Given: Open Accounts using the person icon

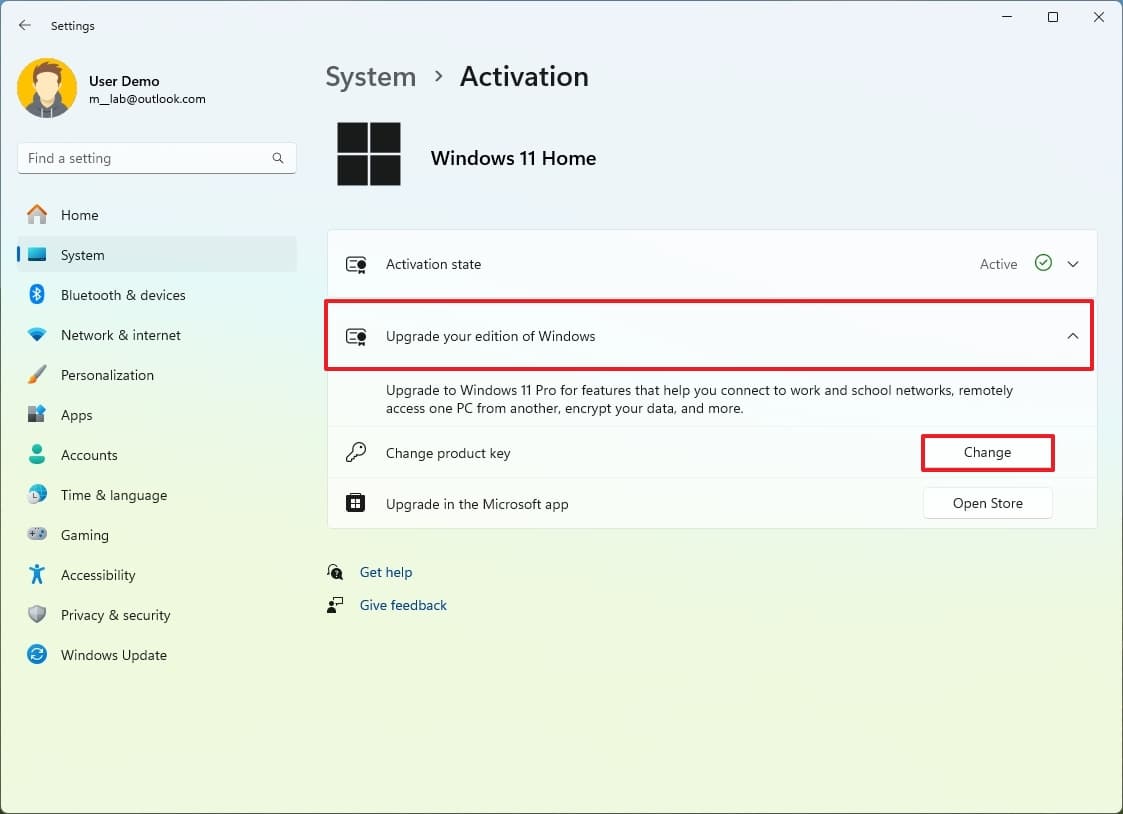Looking at the screenshot, I should tap(37, 455).
